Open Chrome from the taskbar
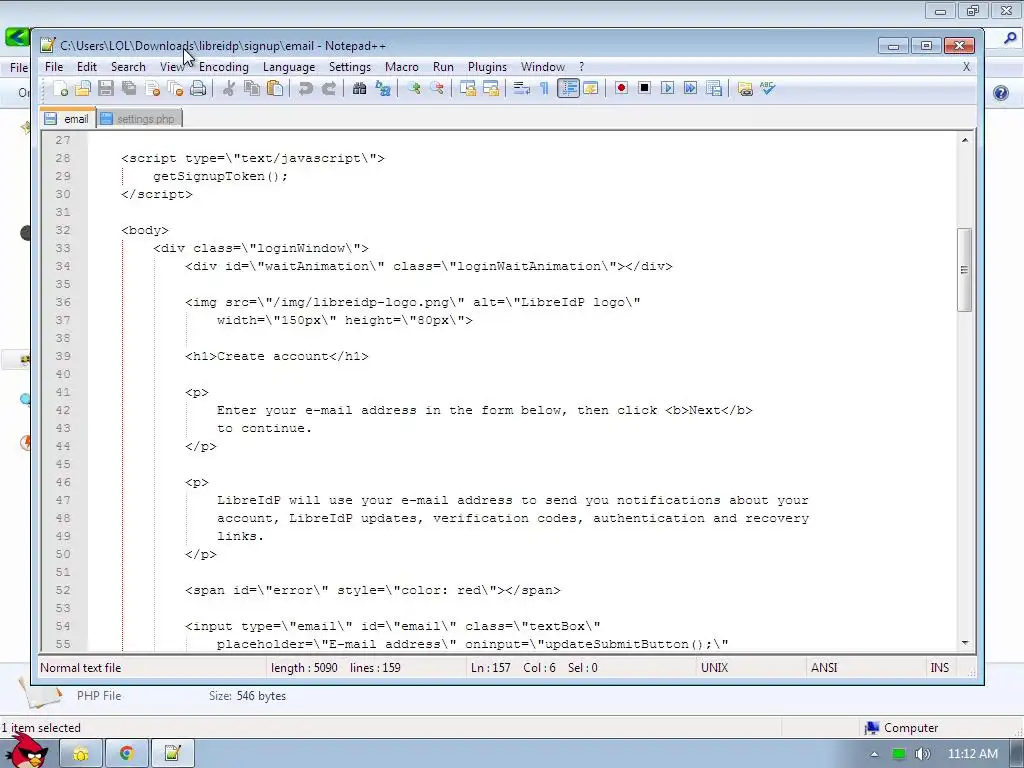This screenshot has height=768, width=1024. (127, 754)
